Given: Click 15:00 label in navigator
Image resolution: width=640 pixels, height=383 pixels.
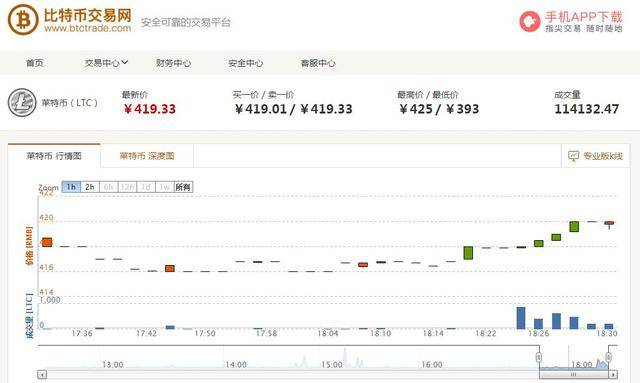Looking at the screenshot, I should [x=331, y=364].
